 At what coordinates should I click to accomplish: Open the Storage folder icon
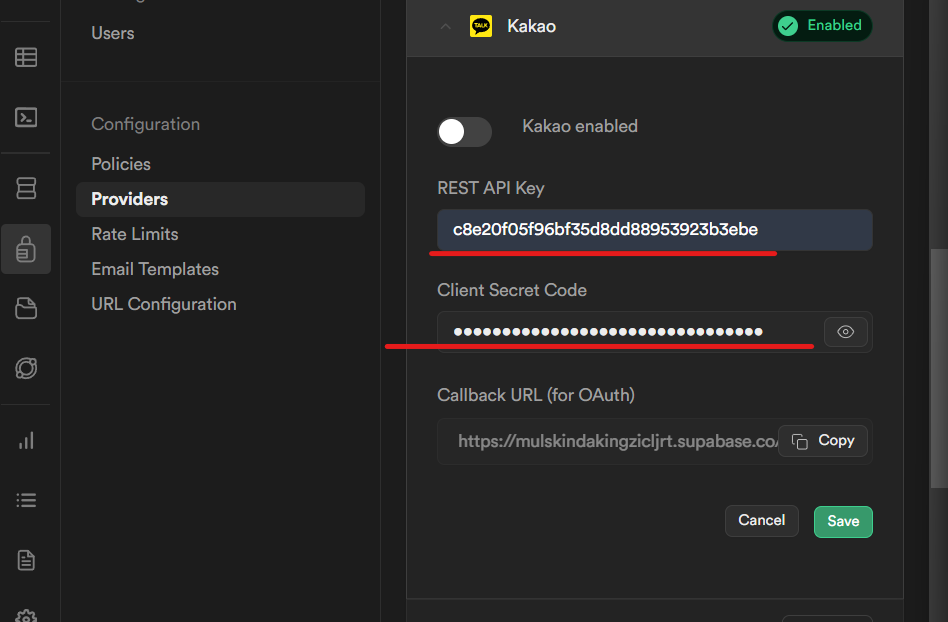(x=26, y=308)
